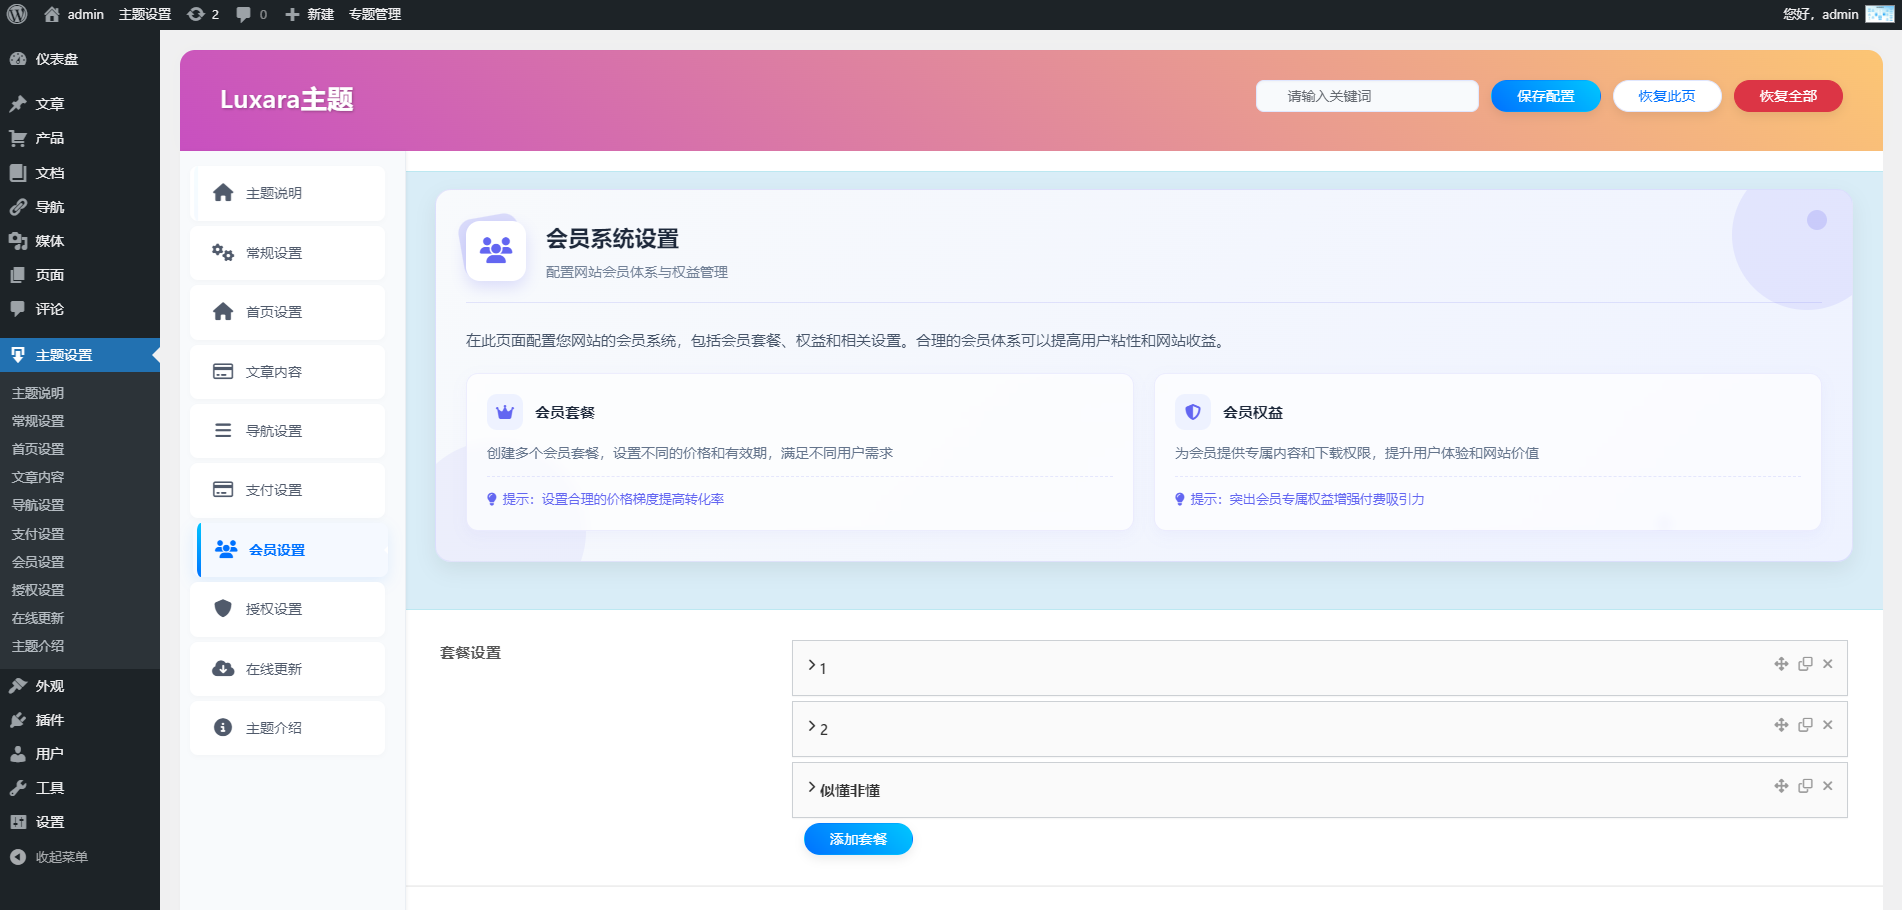Select the 支付设置 card icon in theme nav
The image size is (1902, 910).
[222, 490]
